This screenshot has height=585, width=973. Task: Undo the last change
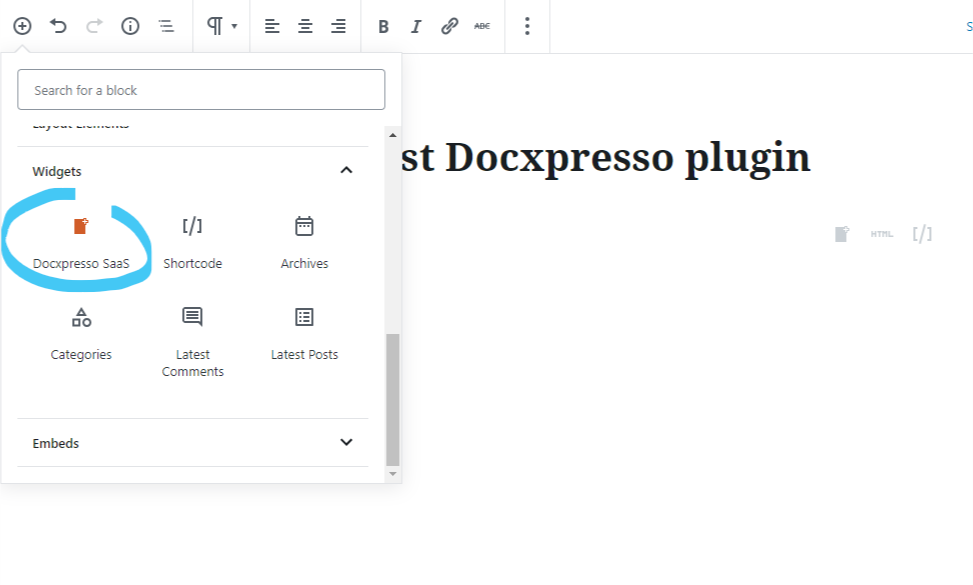(x=58, y=26)
